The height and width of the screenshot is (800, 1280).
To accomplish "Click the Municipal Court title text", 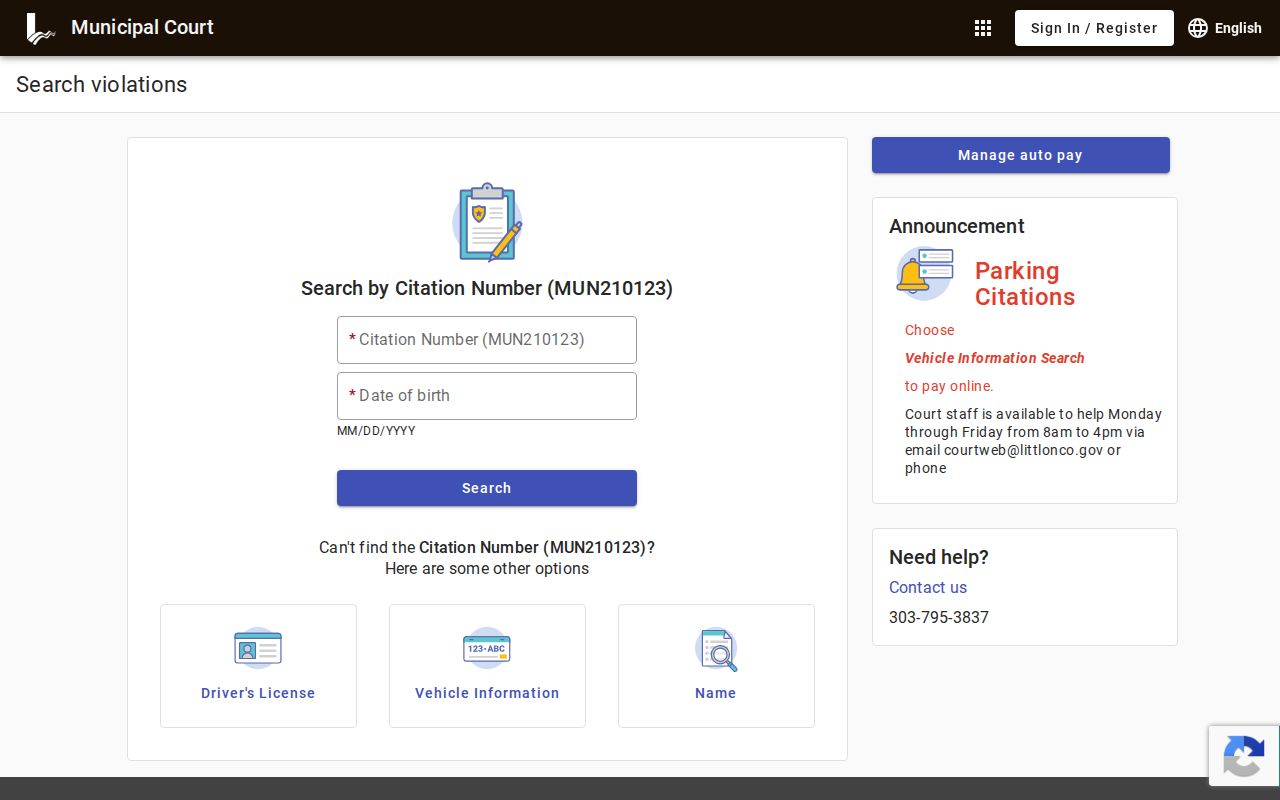I will coord(142,27).
